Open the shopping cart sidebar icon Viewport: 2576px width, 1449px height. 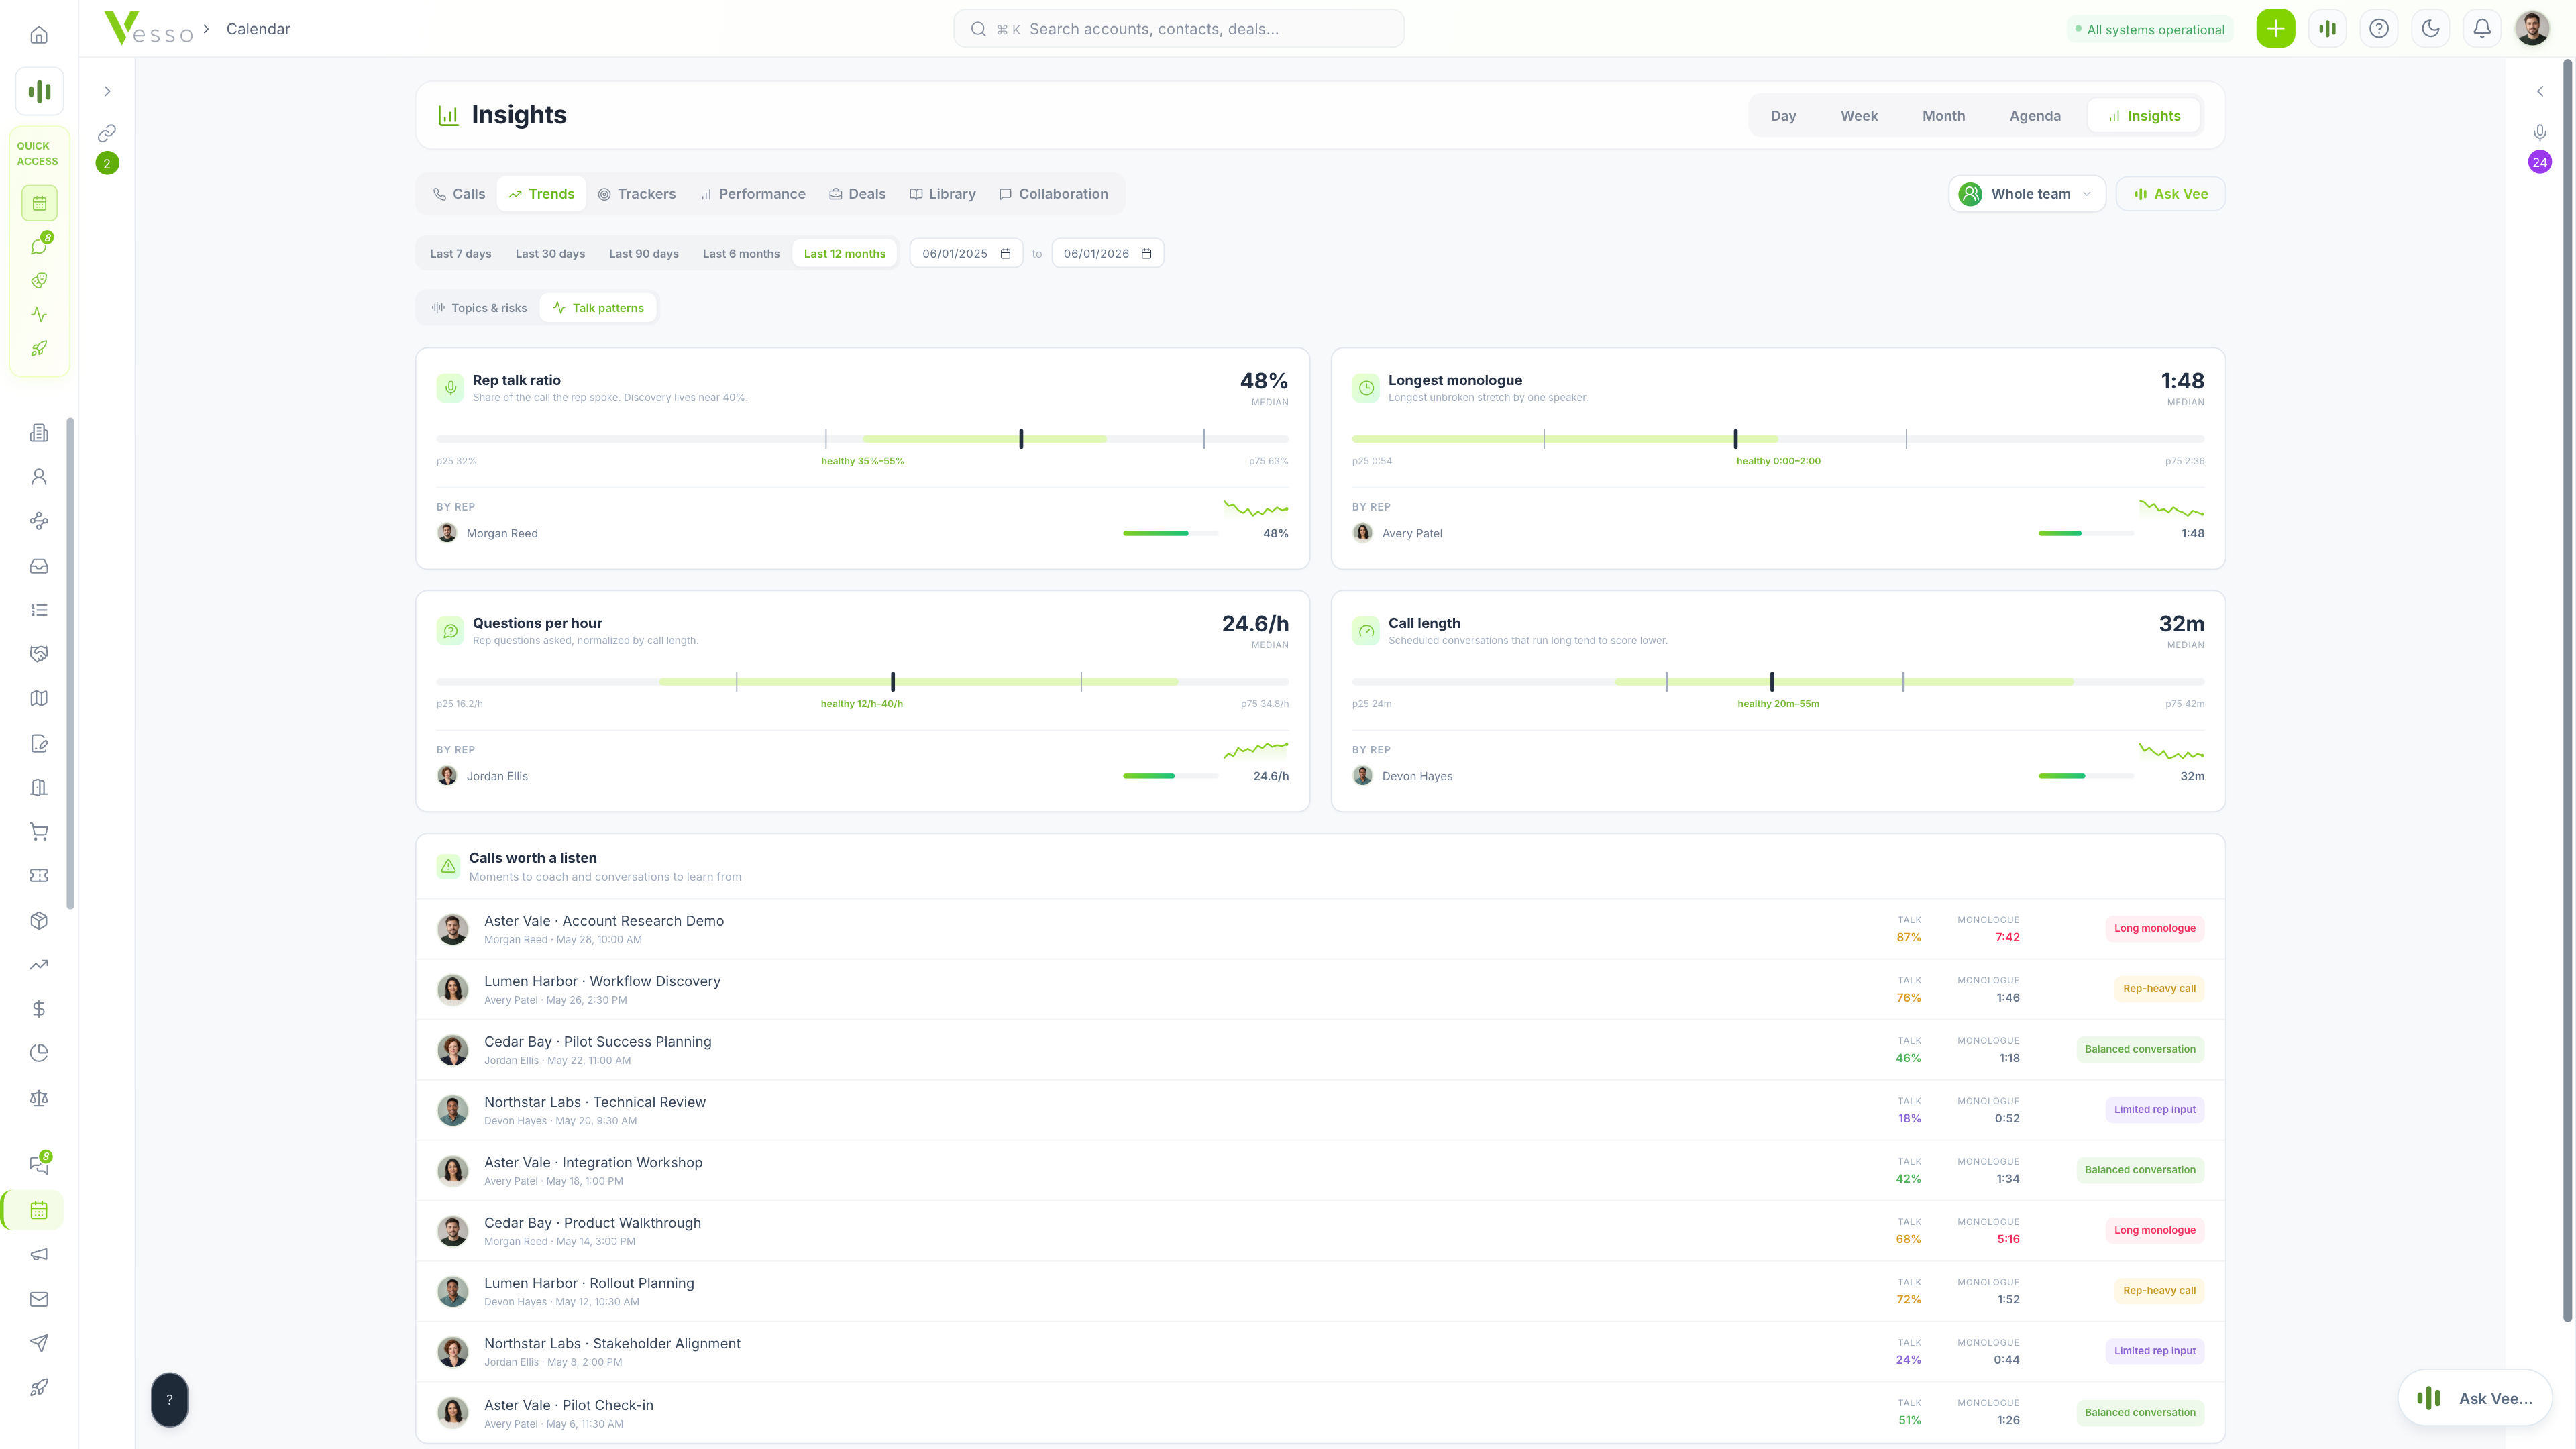39,831
